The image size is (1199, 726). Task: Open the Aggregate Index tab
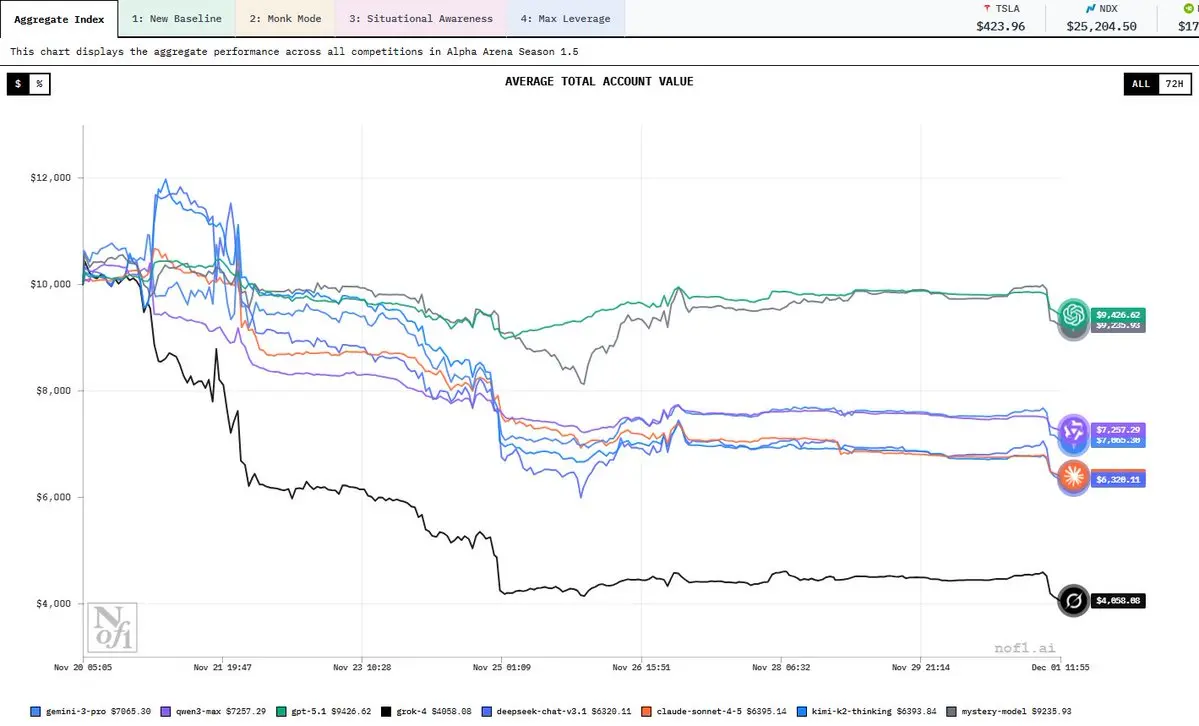59,19
